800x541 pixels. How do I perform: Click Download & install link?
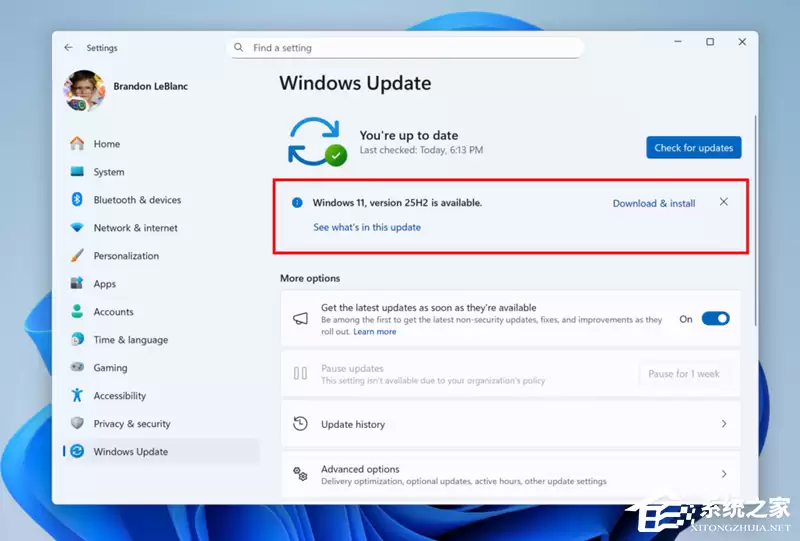tap(654, 203)
